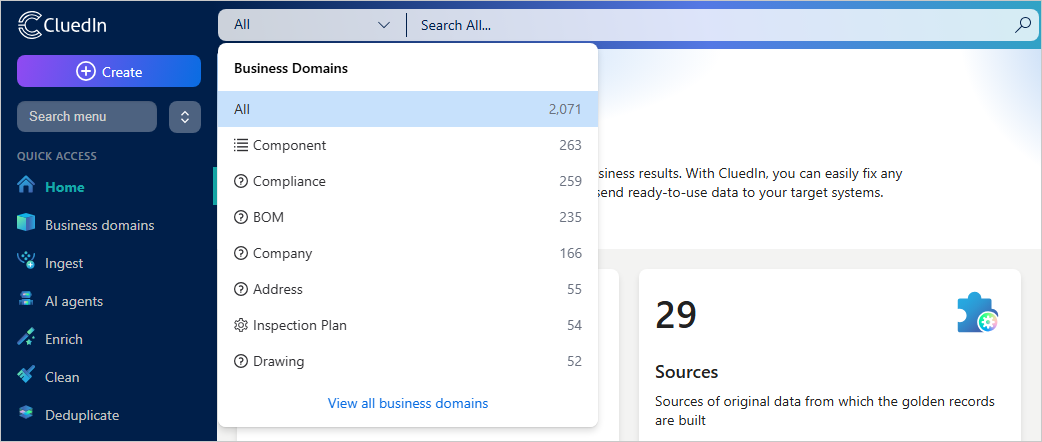Click the 166 count beside Company

[x=570, y=253]
